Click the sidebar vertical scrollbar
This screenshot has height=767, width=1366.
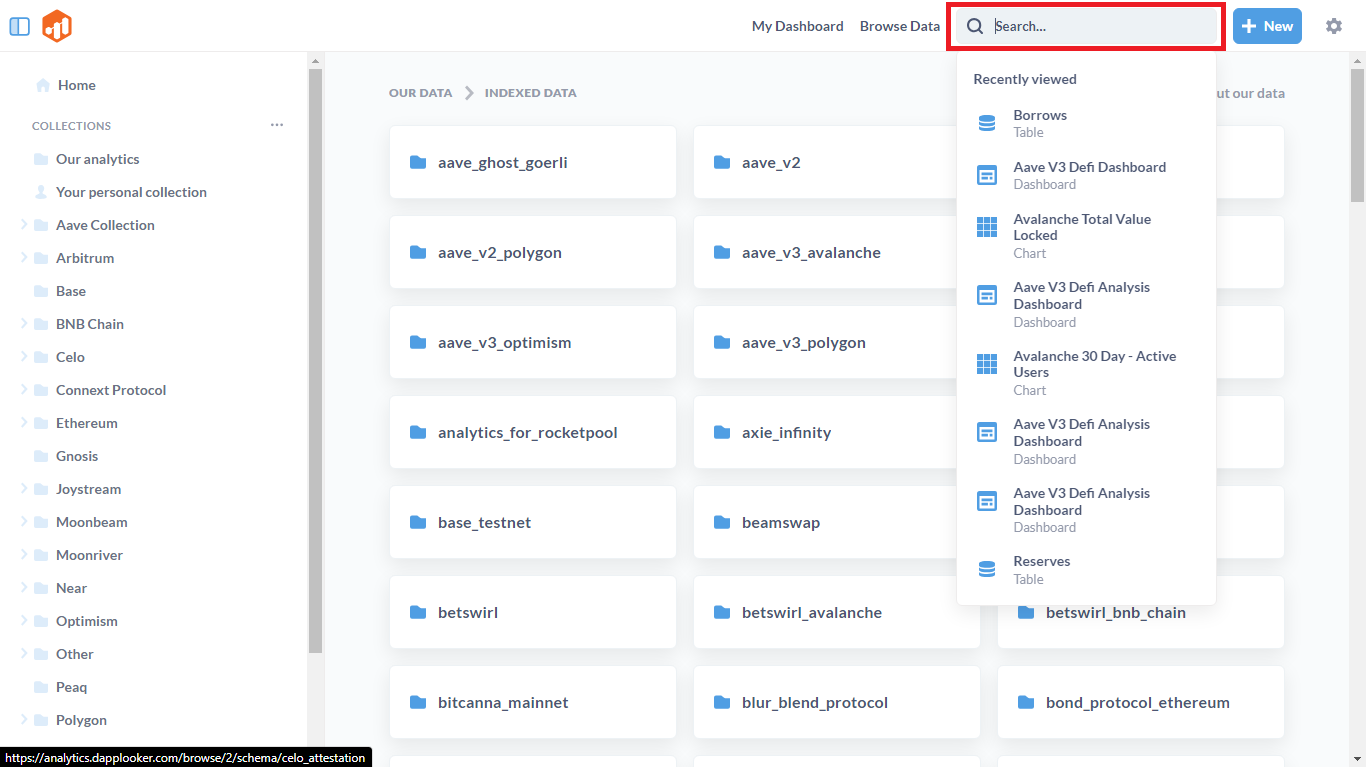[x=315, y=360]
